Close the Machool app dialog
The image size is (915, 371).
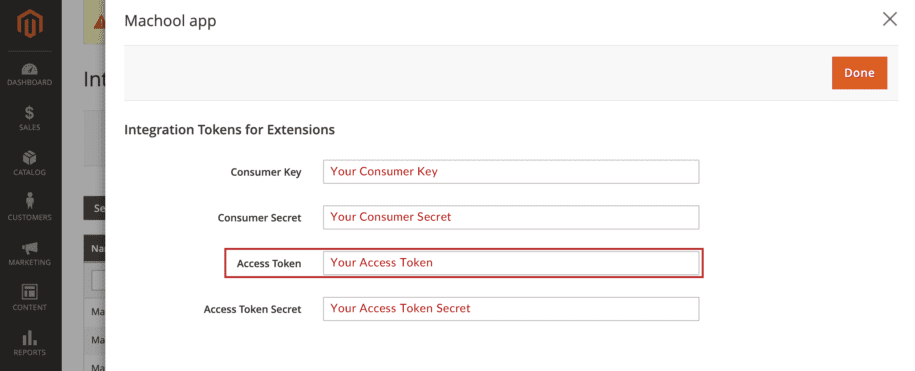889,20
